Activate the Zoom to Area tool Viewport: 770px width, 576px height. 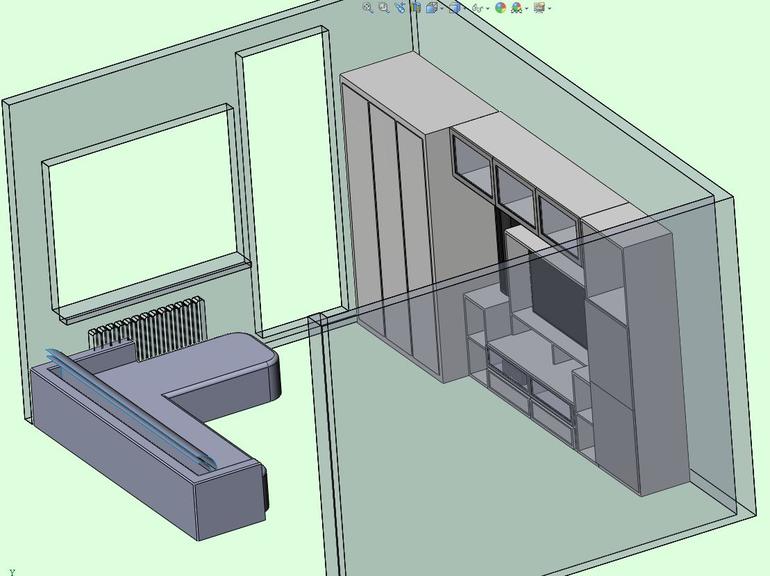[384, 7]
